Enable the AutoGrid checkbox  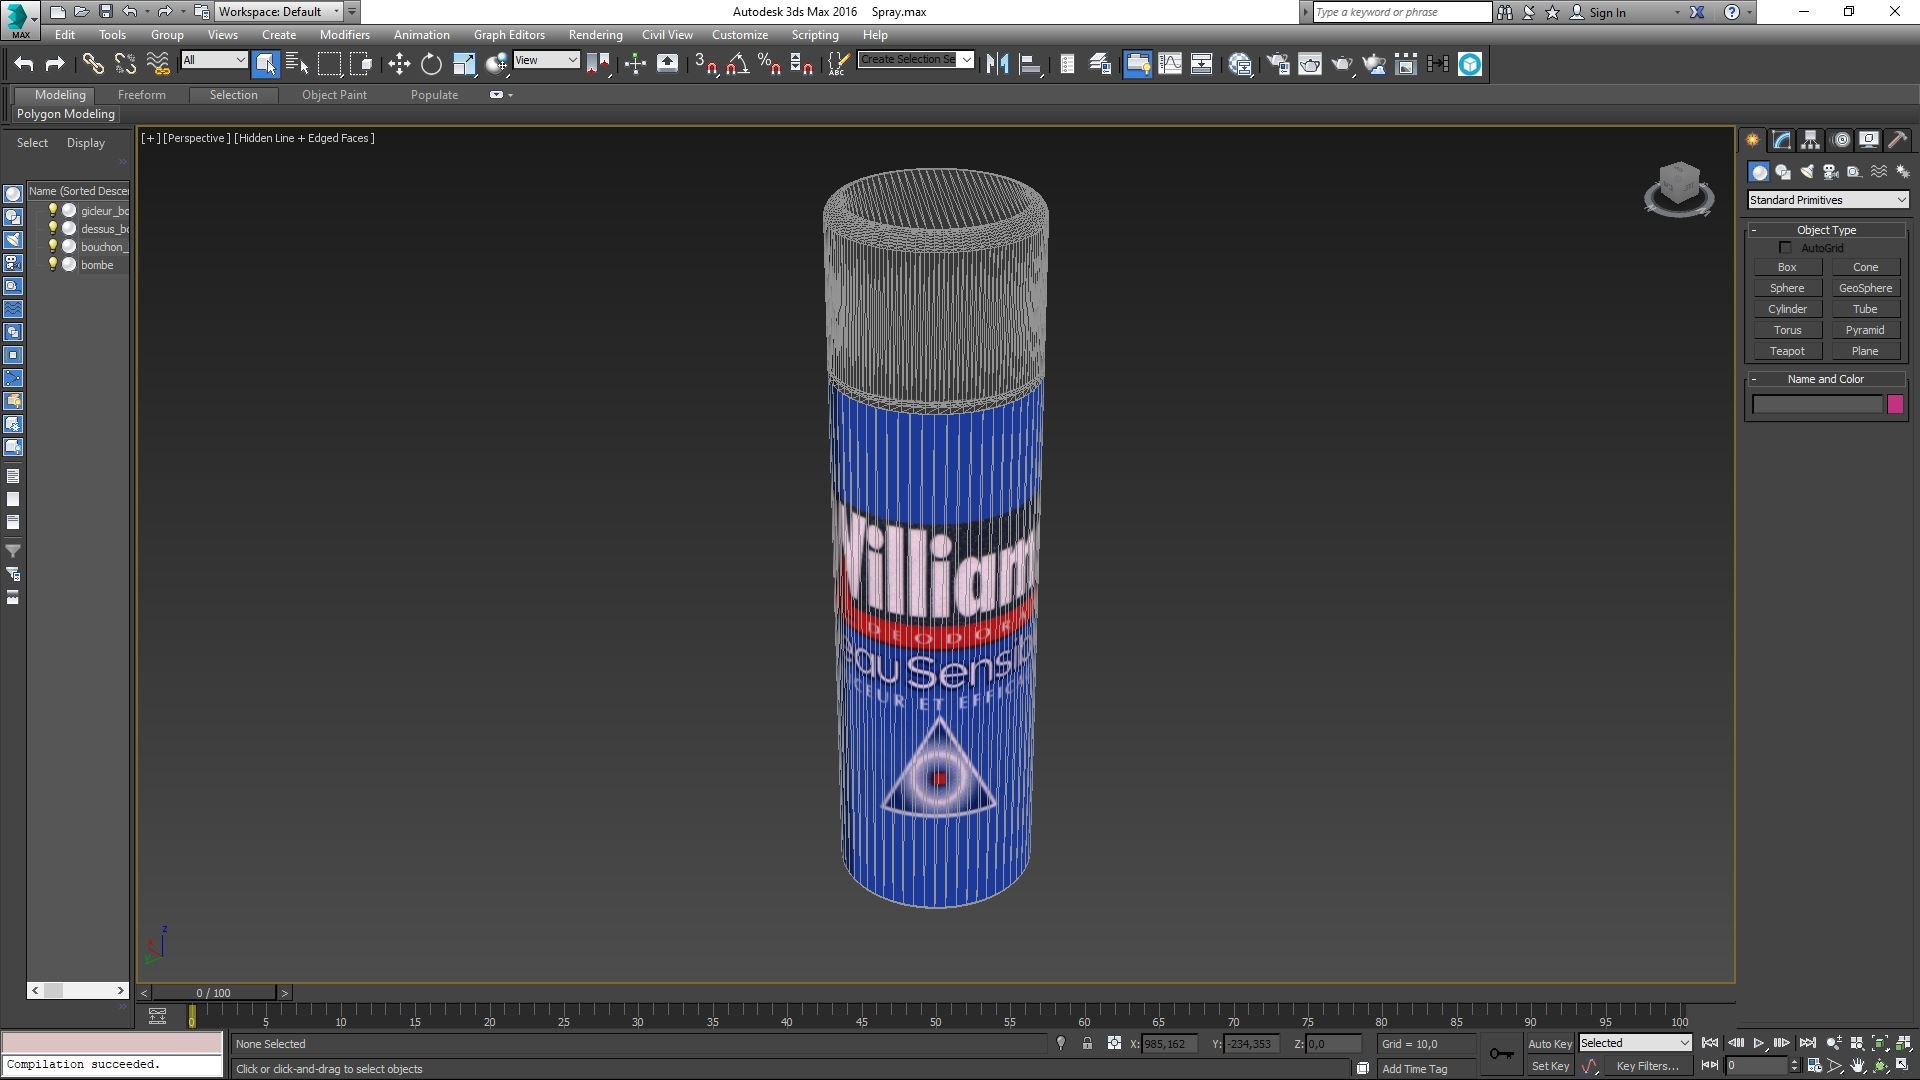(x=1785, y=248)
